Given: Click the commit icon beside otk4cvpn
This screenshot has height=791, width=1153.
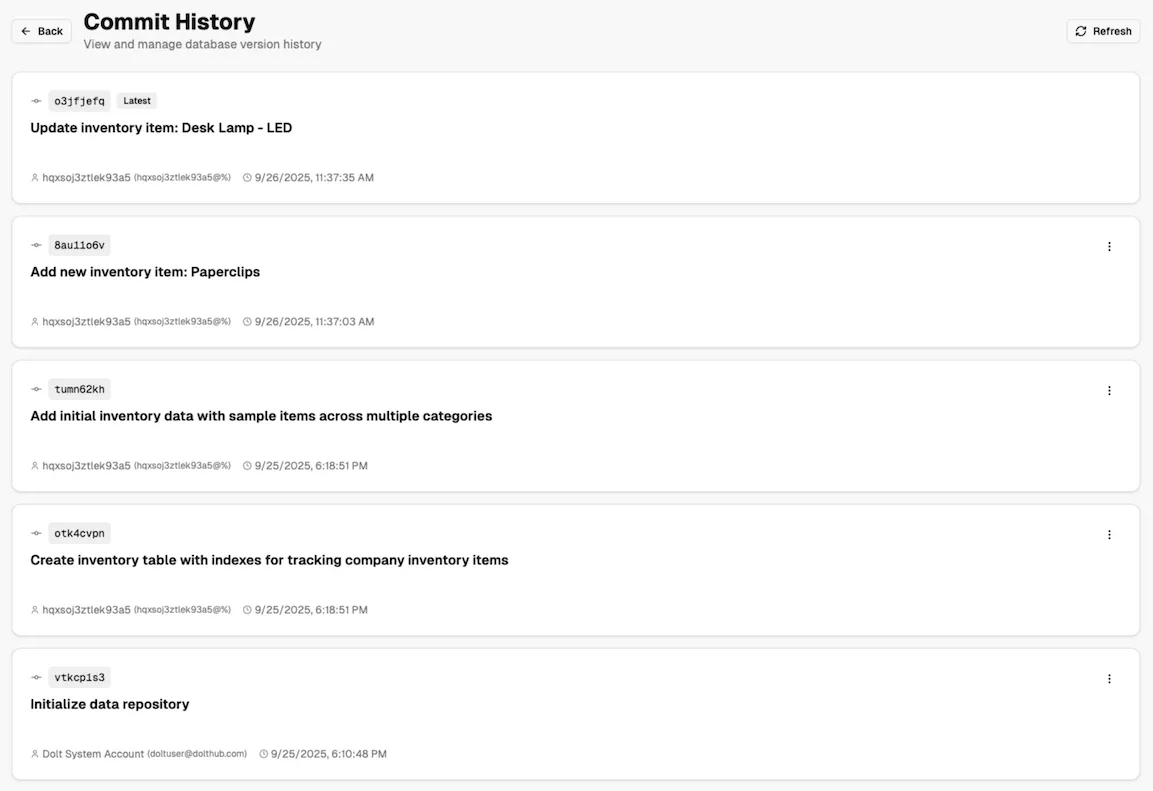Looking at the screenshot, I should (x=36, y=532).
